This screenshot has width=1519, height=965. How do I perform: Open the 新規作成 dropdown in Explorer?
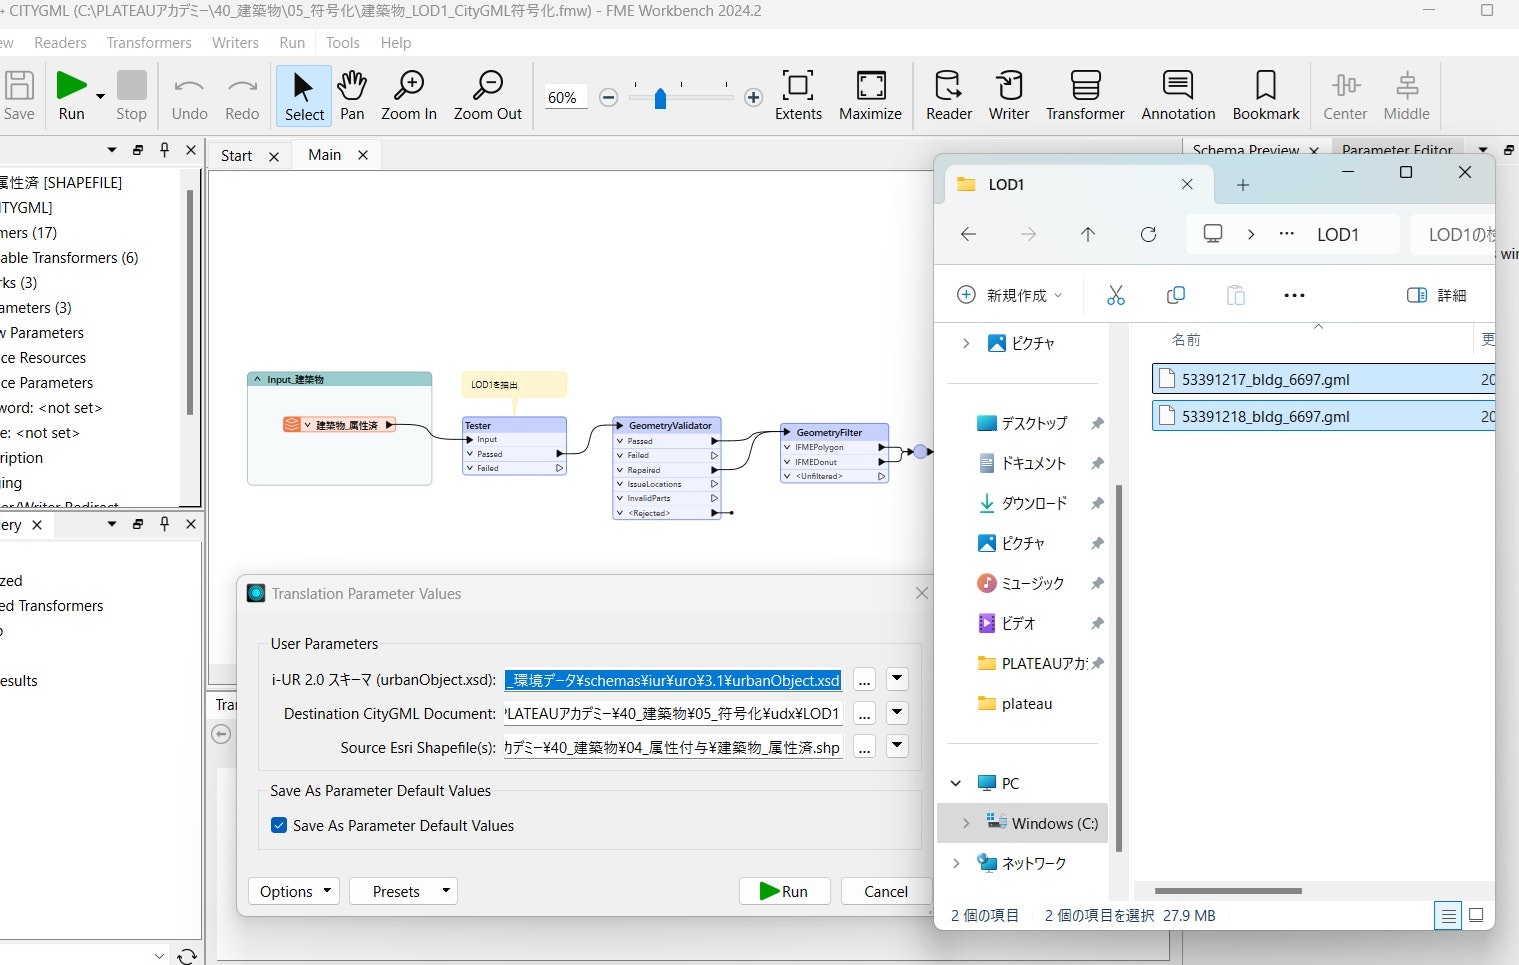(x=1010, y=295)
